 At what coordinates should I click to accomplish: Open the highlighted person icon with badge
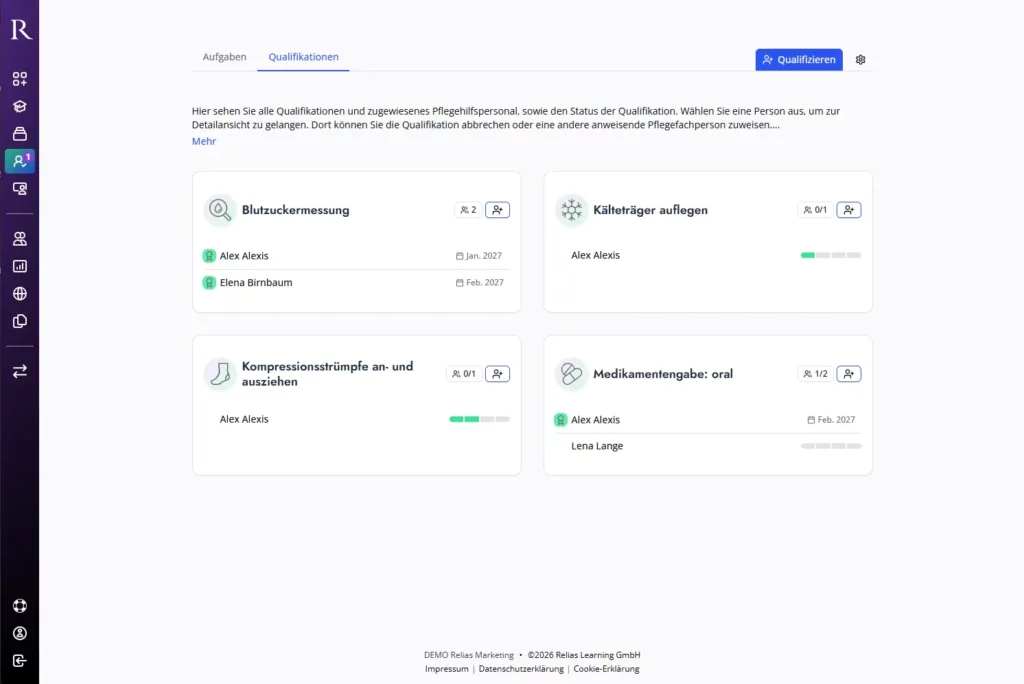pyautogui.click(x=20, y=161)
